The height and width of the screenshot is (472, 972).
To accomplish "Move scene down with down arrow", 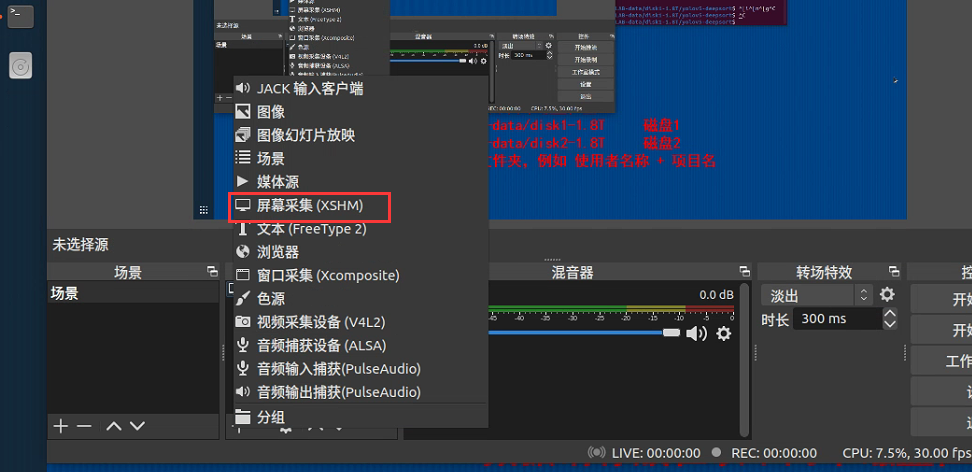I will pos(137,426).
